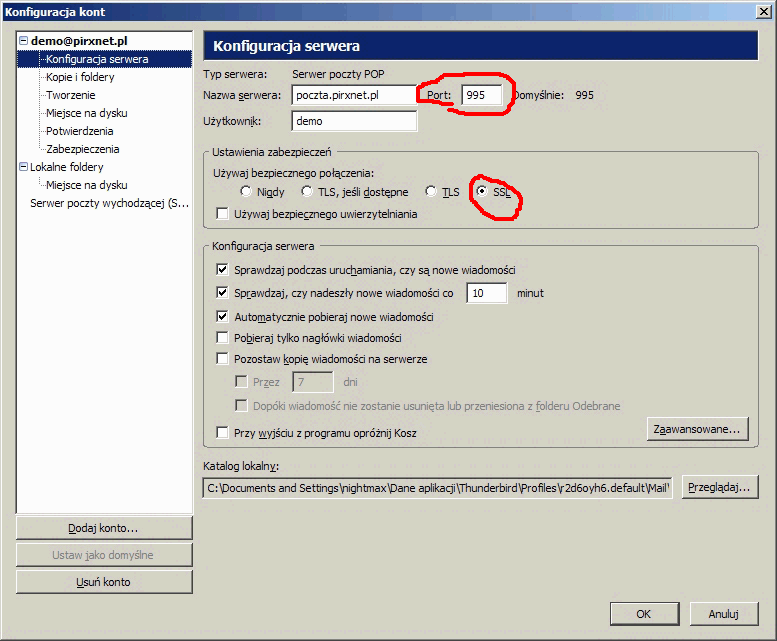
Task: Select Serwer poczty wychodzącej entry
Action: pos(109,203)
